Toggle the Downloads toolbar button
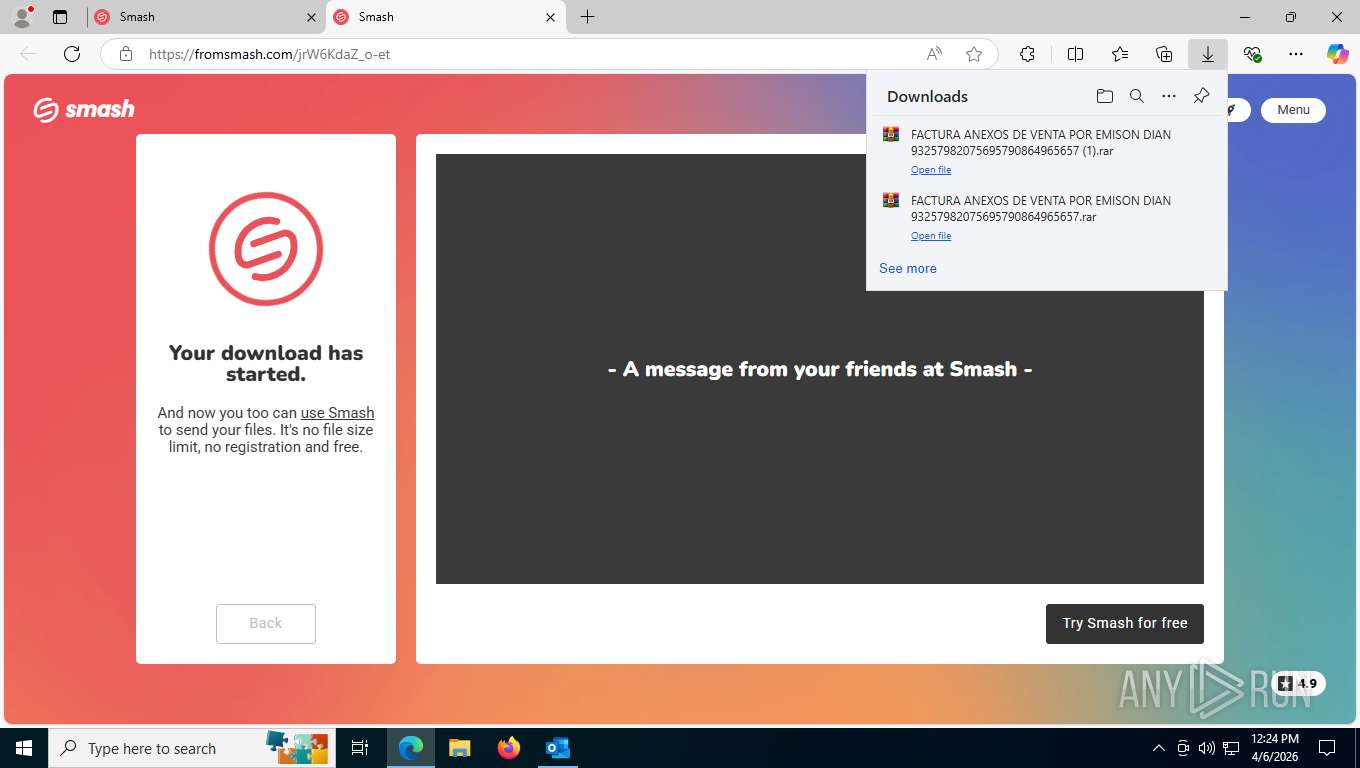Image resolution: width=1360 pixels, height=768 pixels. pos(1208,54)
